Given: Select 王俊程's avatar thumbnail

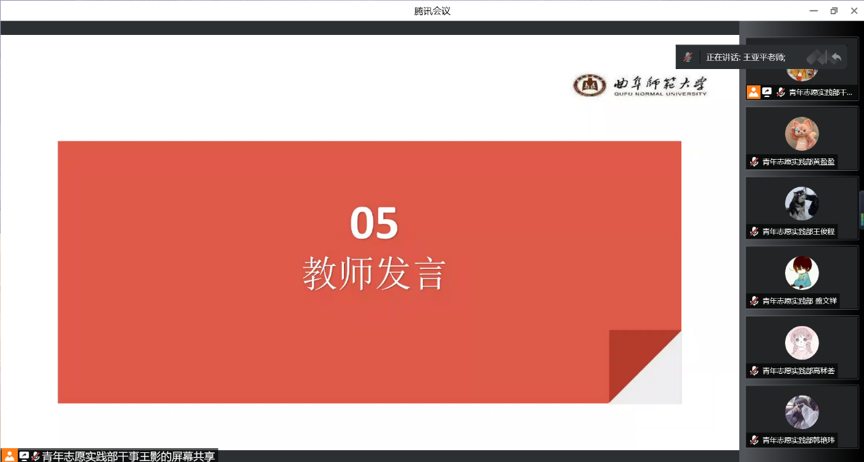Looking at the screenshot, I should (x=801, y=203).
